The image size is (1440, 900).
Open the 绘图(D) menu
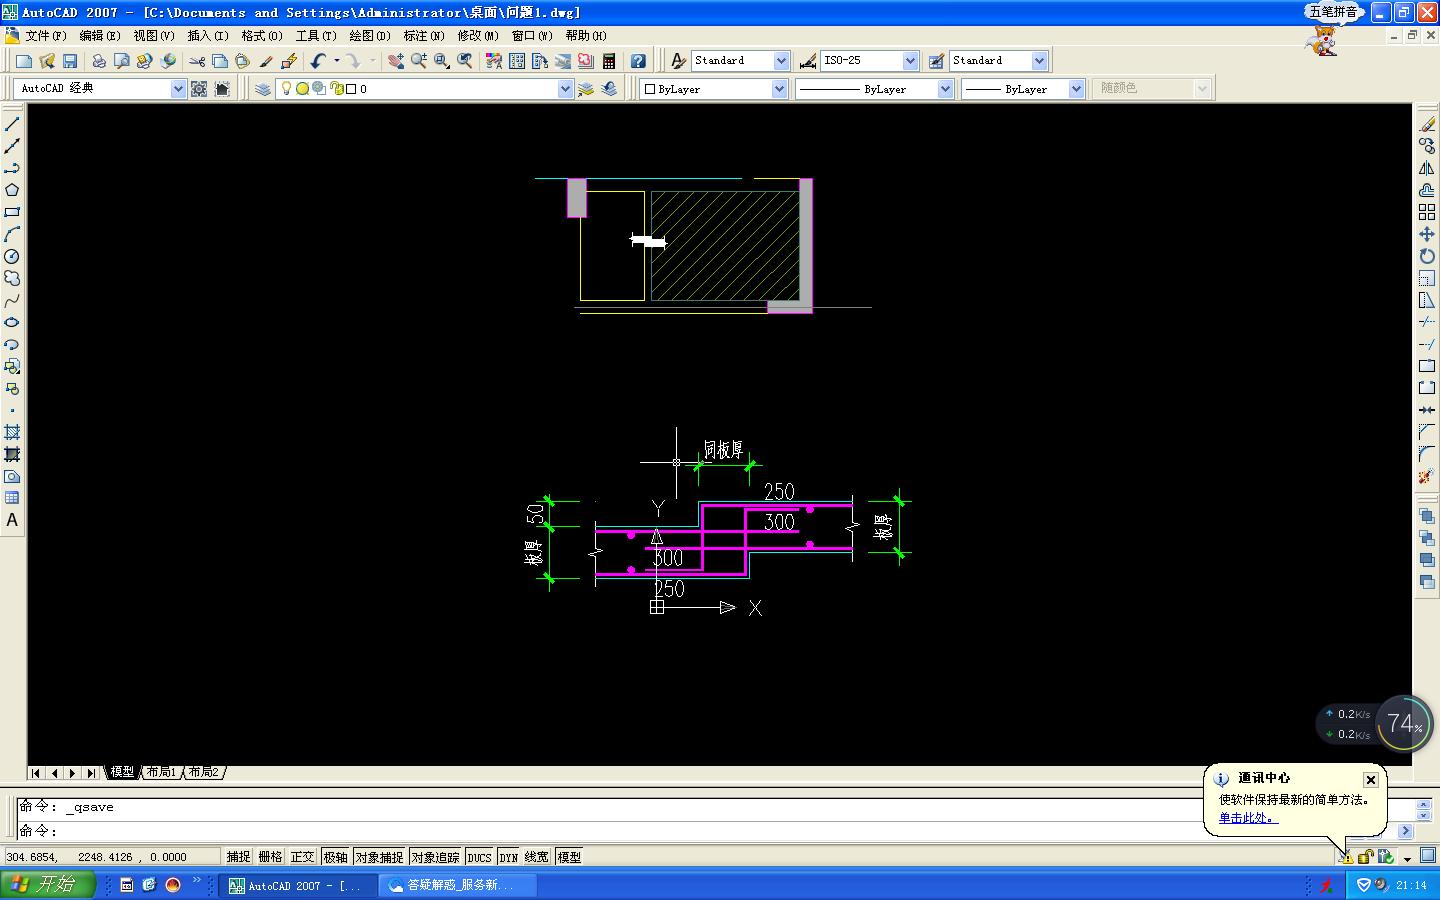pyautogui.click(x=370, y=35)
